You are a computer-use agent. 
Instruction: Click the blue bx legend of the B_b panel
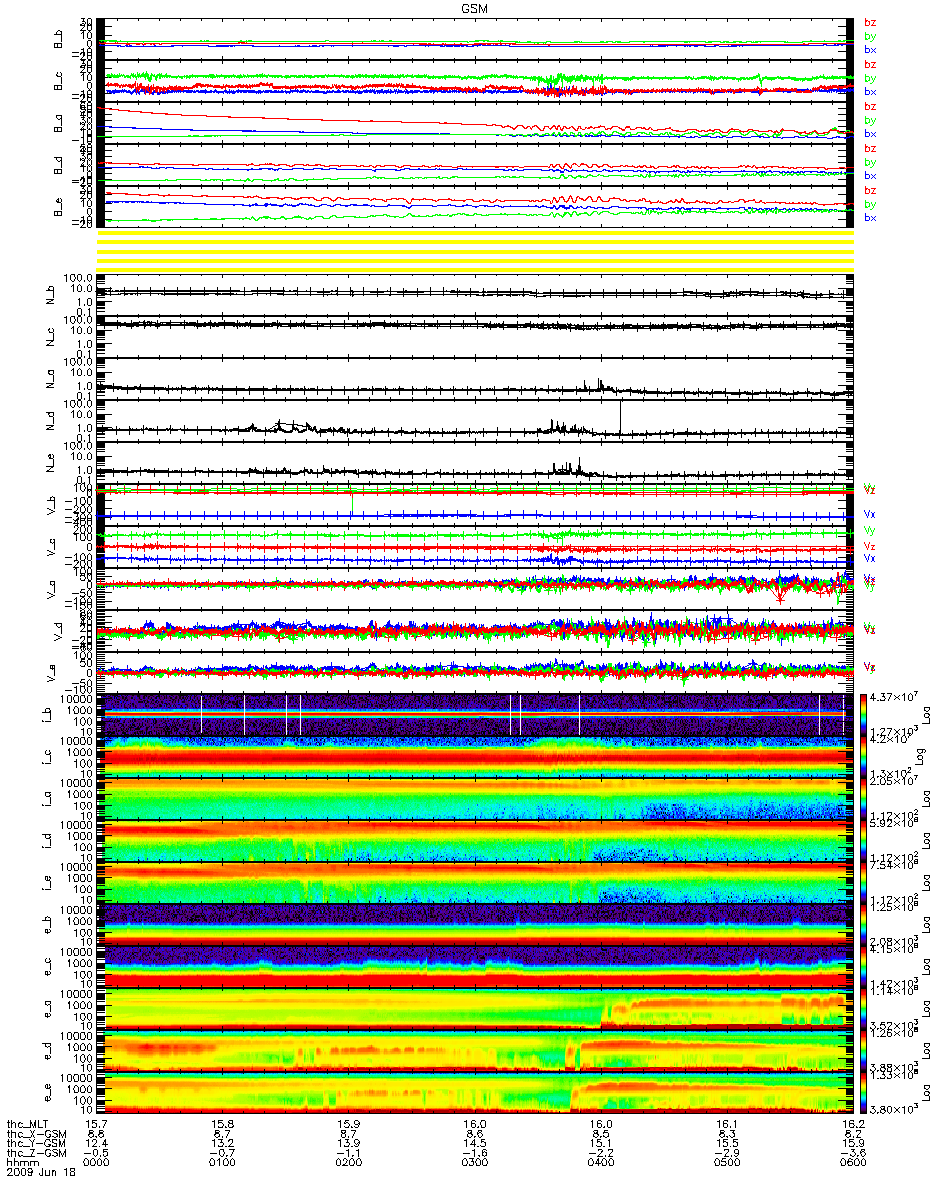point(870,50)
